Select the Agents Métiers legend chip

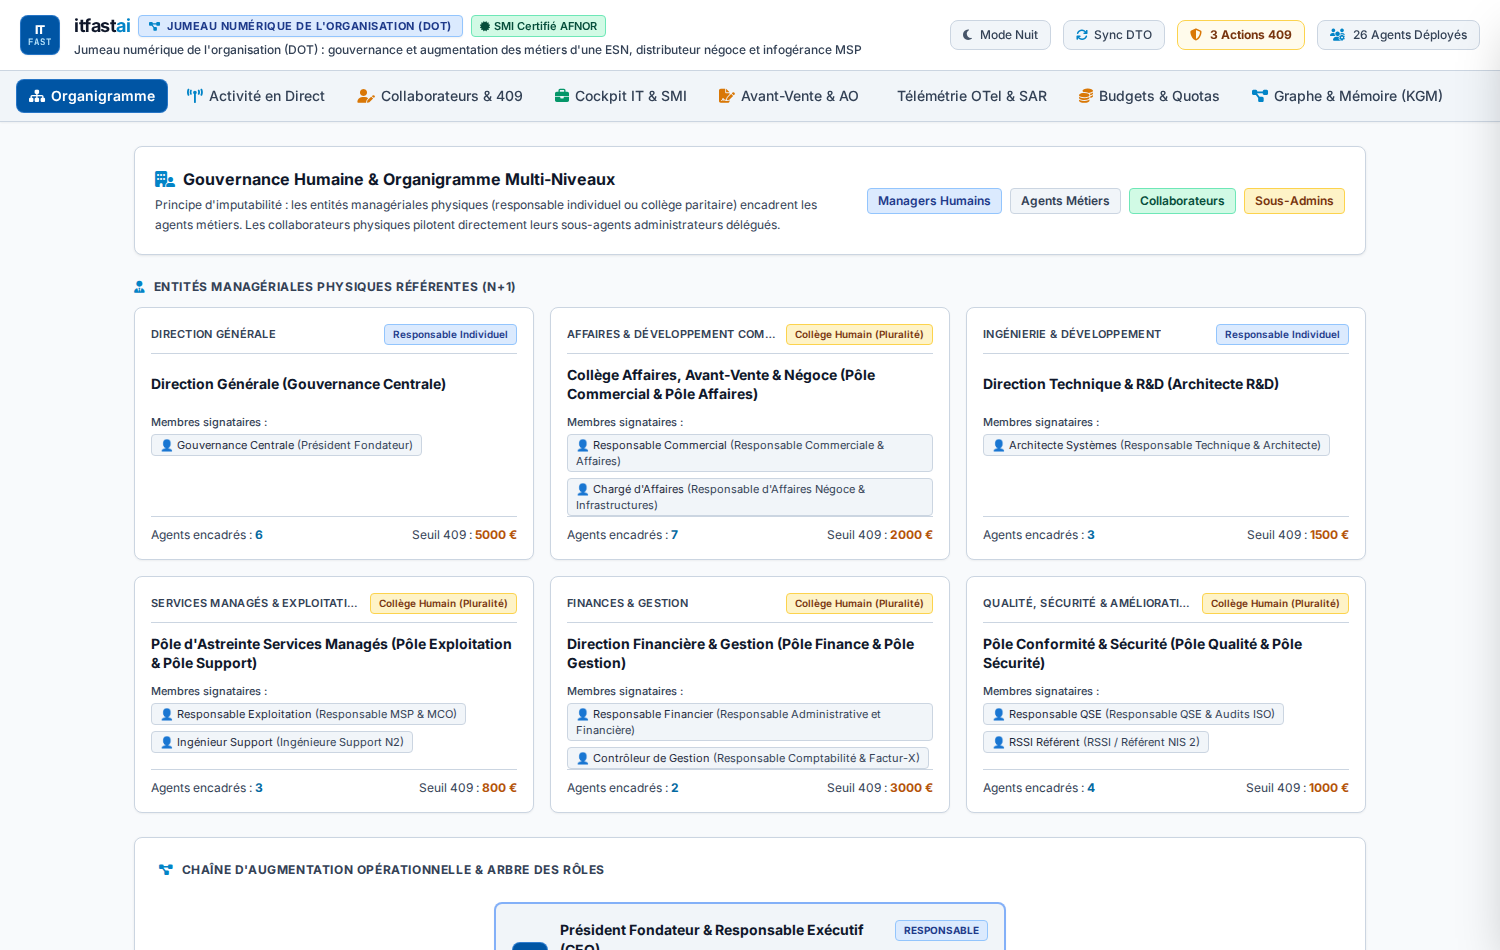click(1065, 201)
